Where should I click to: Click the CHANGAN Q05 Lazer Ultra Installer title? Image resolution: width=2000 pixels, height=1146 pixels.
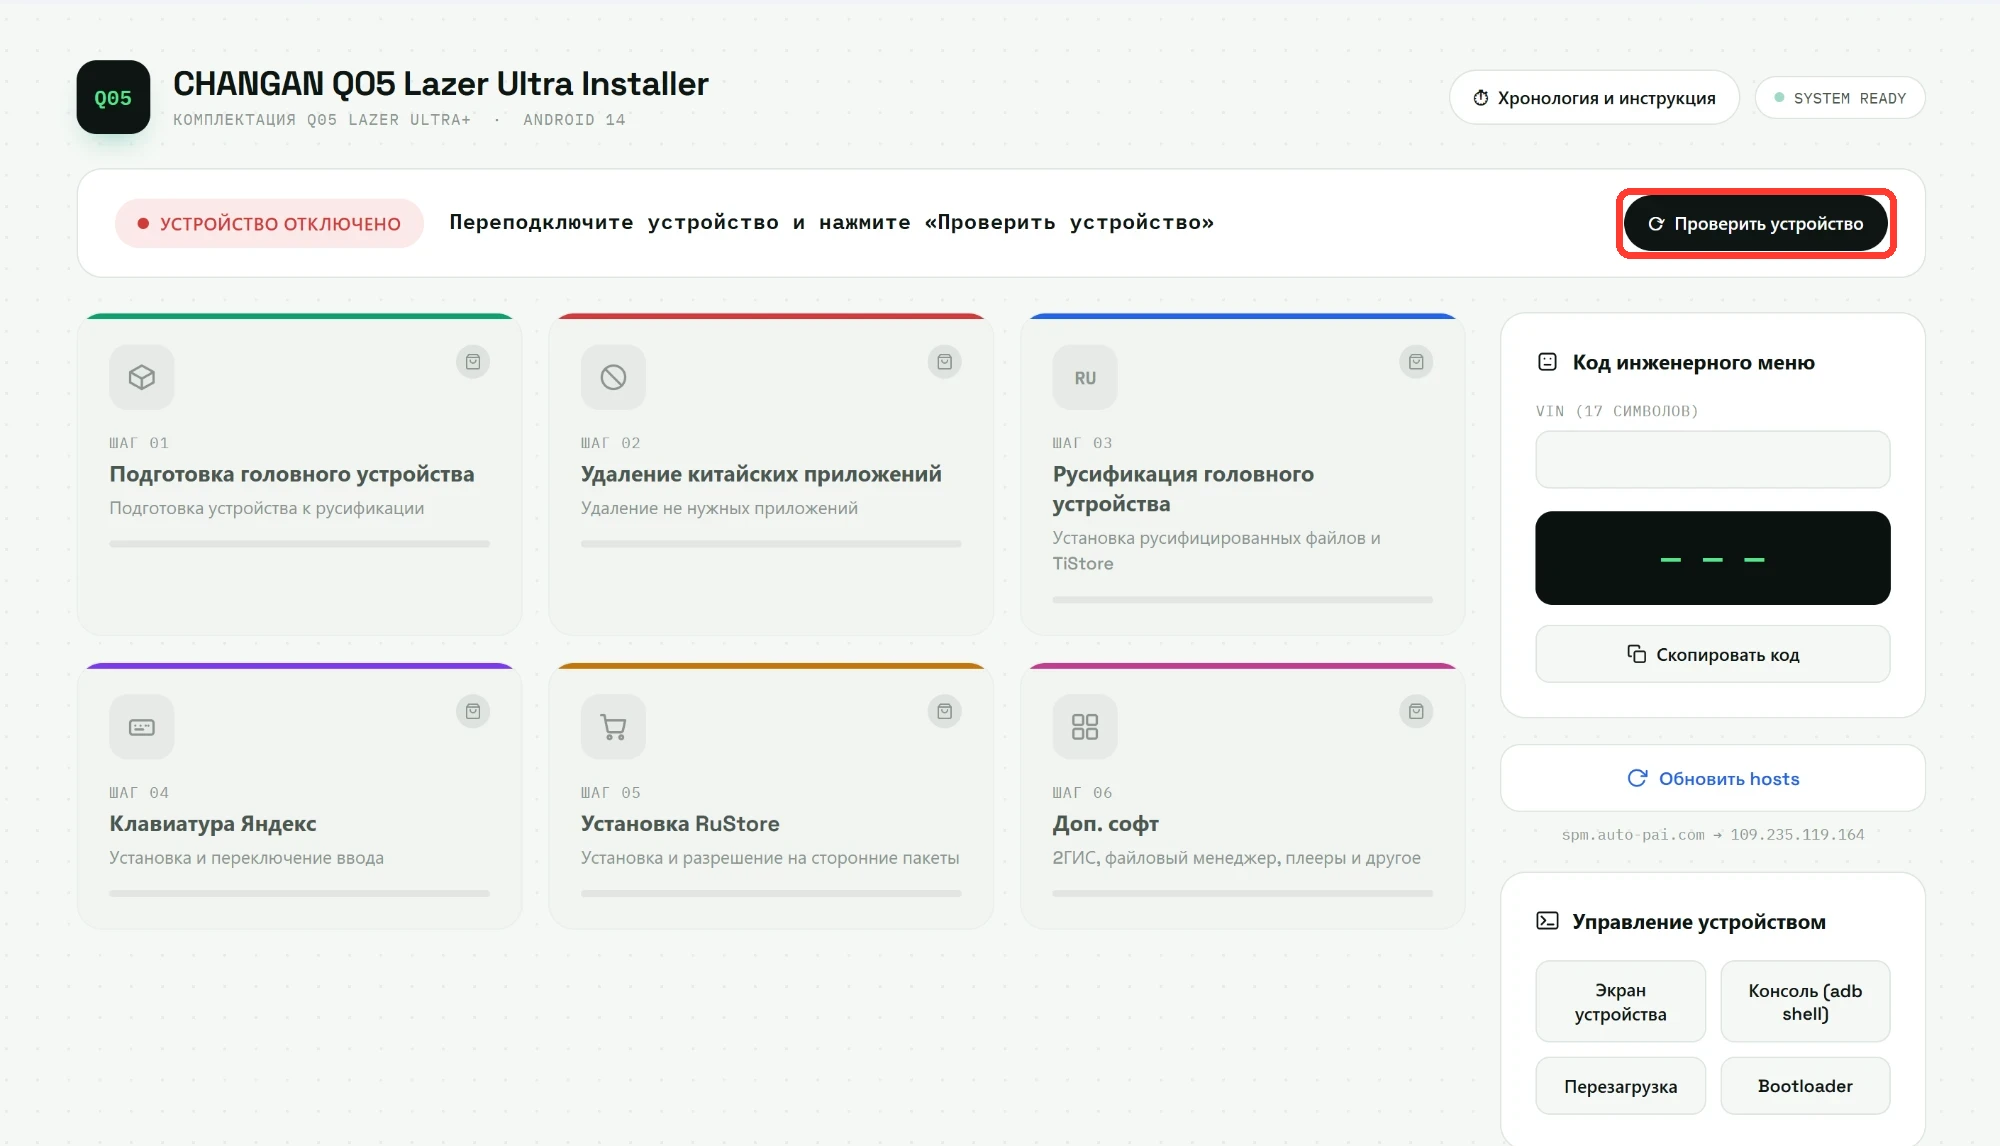pos(441,84)
